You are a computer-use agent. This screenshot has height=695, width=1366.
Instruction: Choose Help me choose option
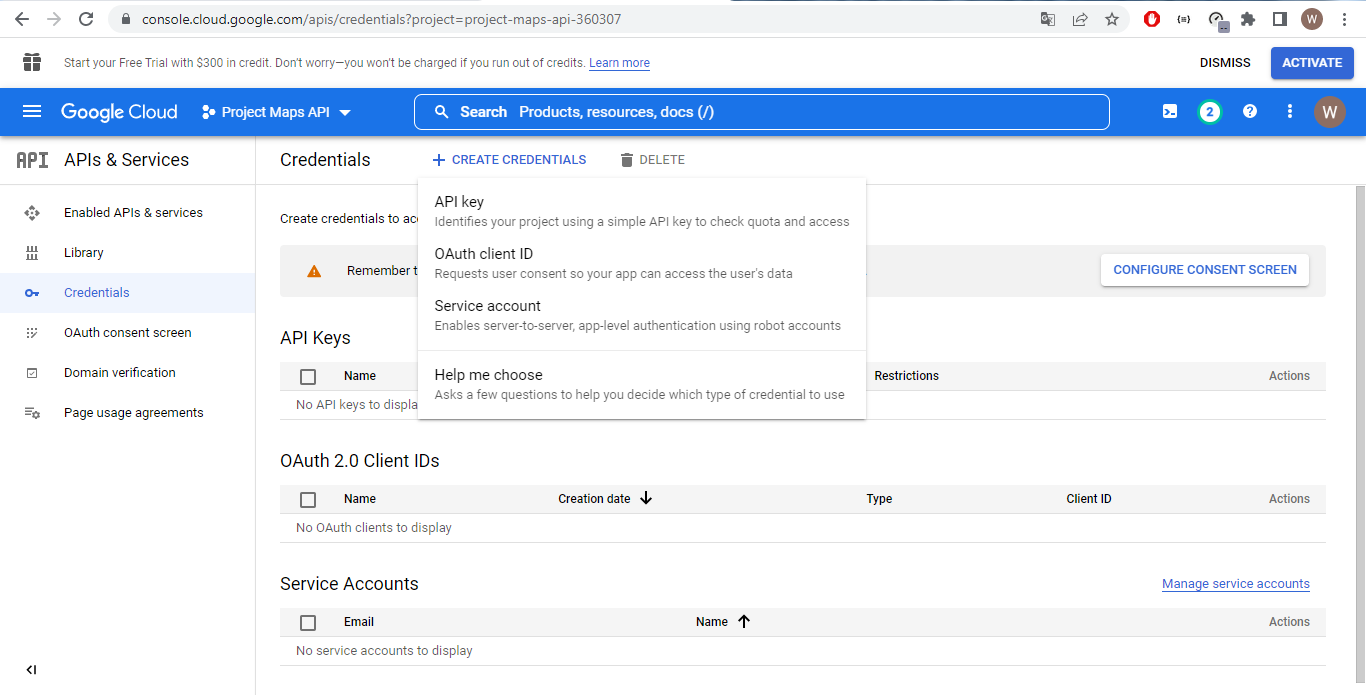point(642,384)
